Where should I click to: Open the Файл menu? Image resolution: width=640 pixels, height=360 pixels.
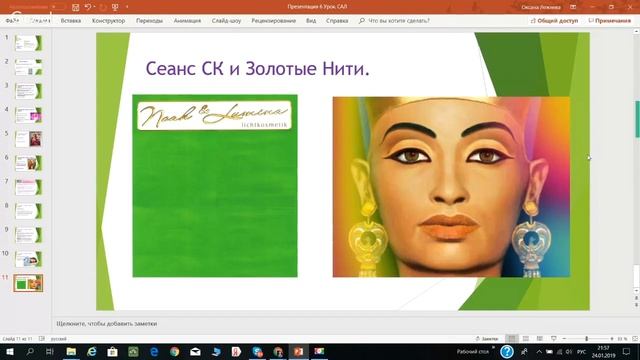(12, 20)
